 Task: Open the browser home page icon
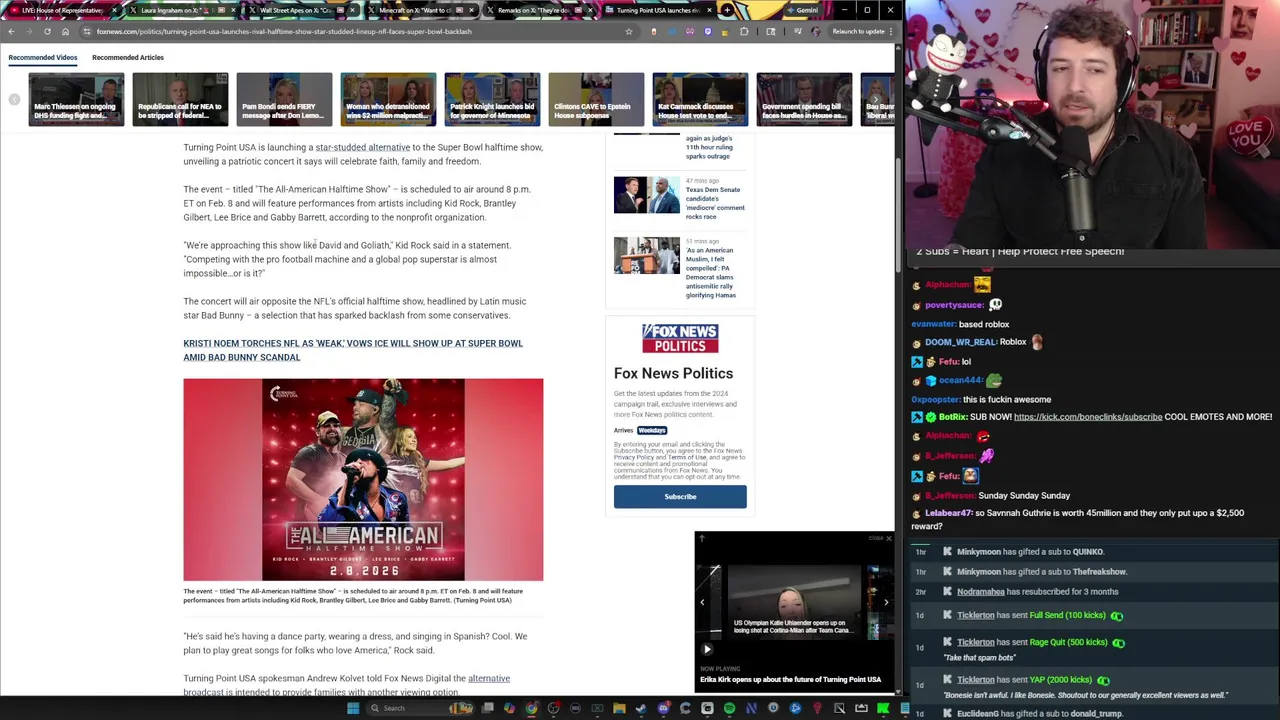[65, 31]
